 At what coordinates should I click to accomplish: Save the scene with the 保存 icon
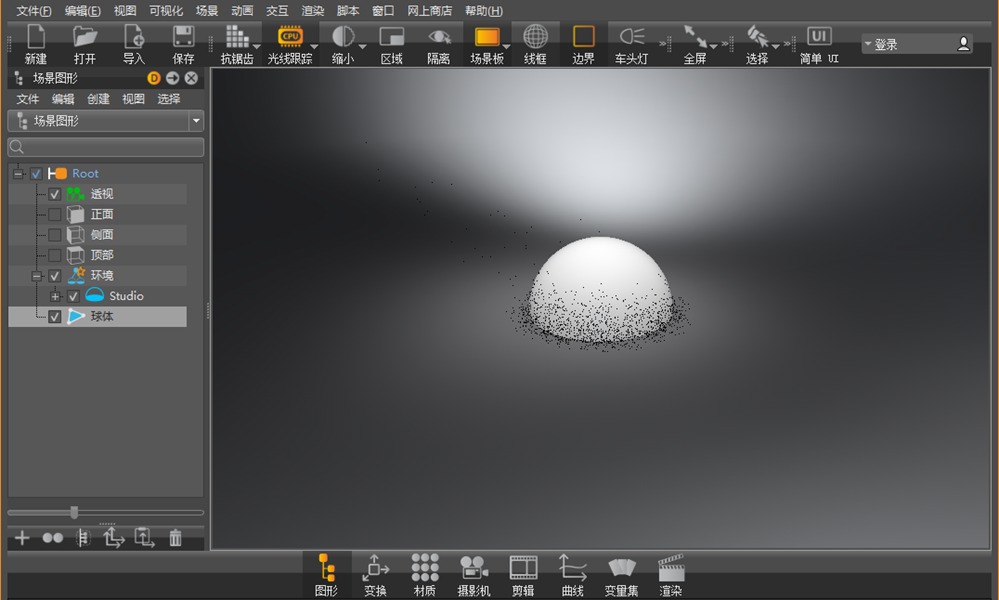click(183, 37)
